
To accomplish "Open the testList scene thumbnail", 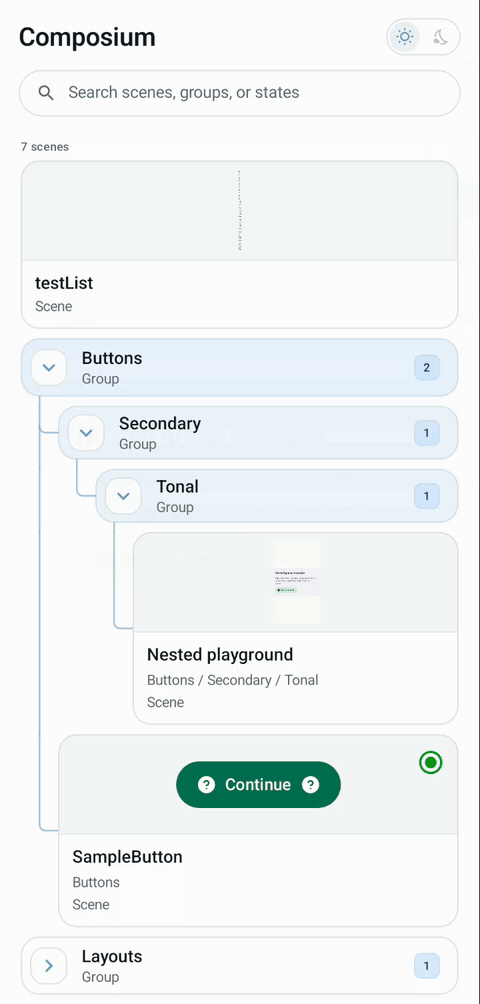I will pos(239,211).
